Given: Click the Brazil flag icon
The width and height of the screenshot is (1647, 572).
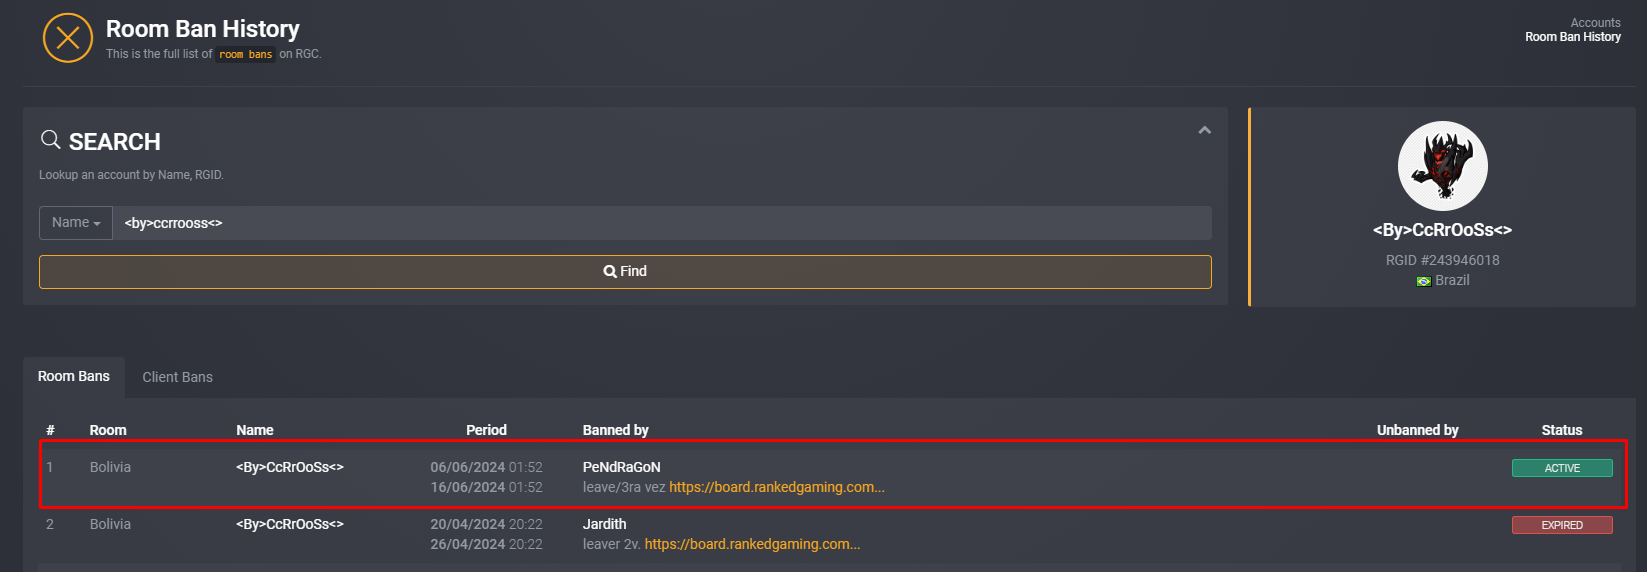Looking at the screenshot, I should click(x=1423, y=281).
